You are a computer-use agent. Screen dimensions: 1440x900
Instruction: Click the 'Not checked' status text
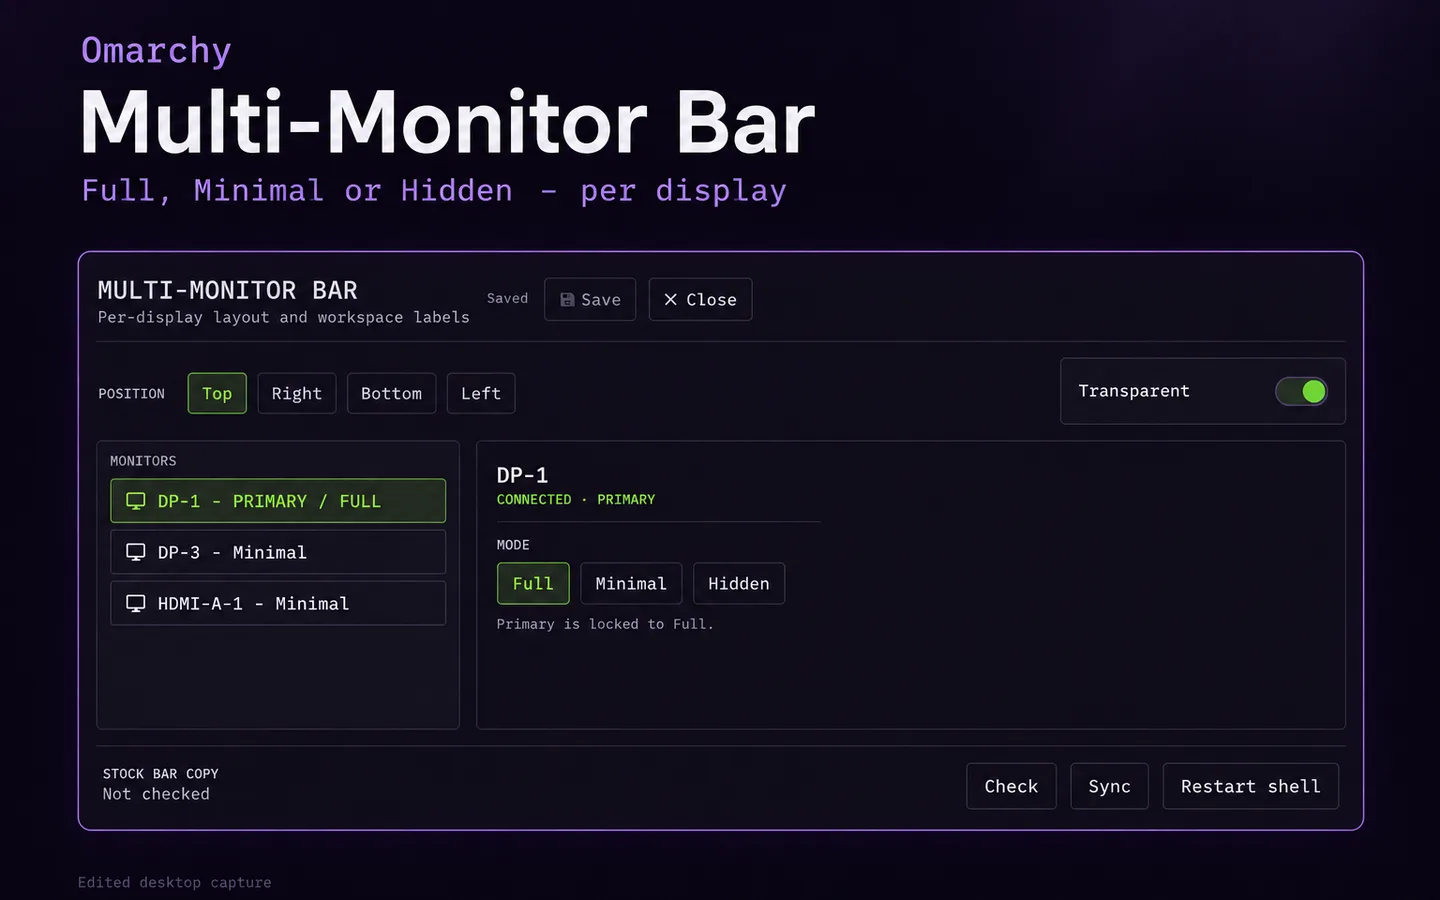point(156,794)
